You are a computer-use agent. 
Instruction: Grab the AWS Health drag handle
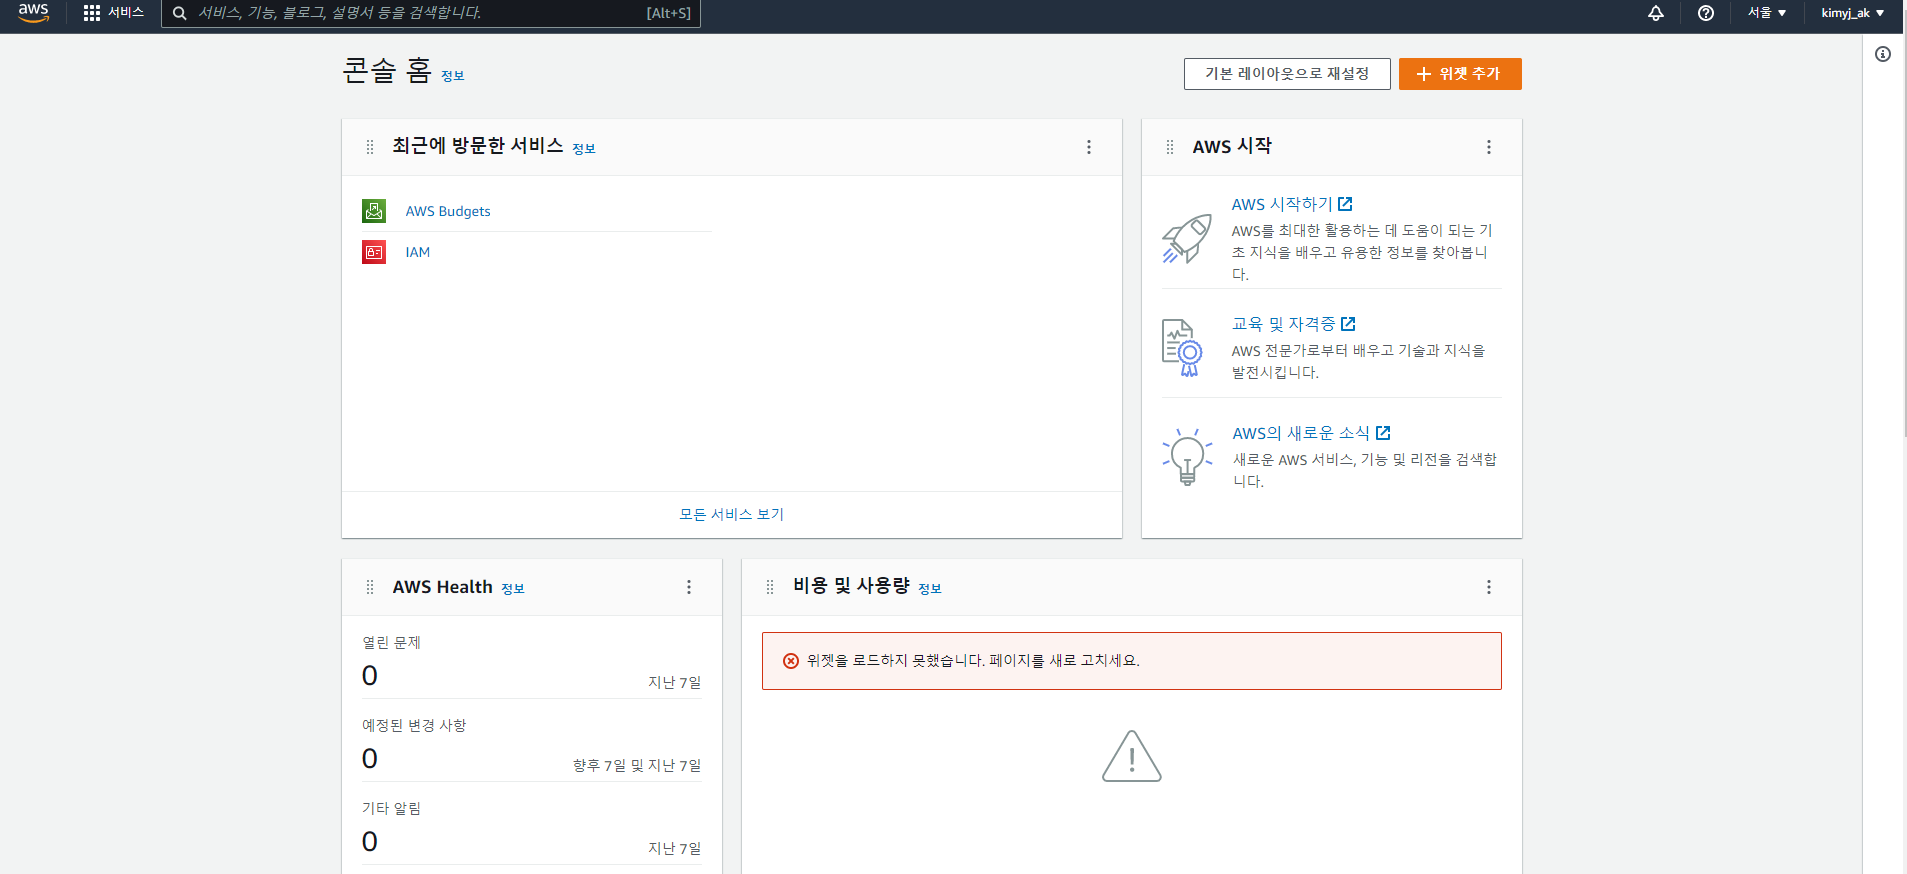coord(370,587)
